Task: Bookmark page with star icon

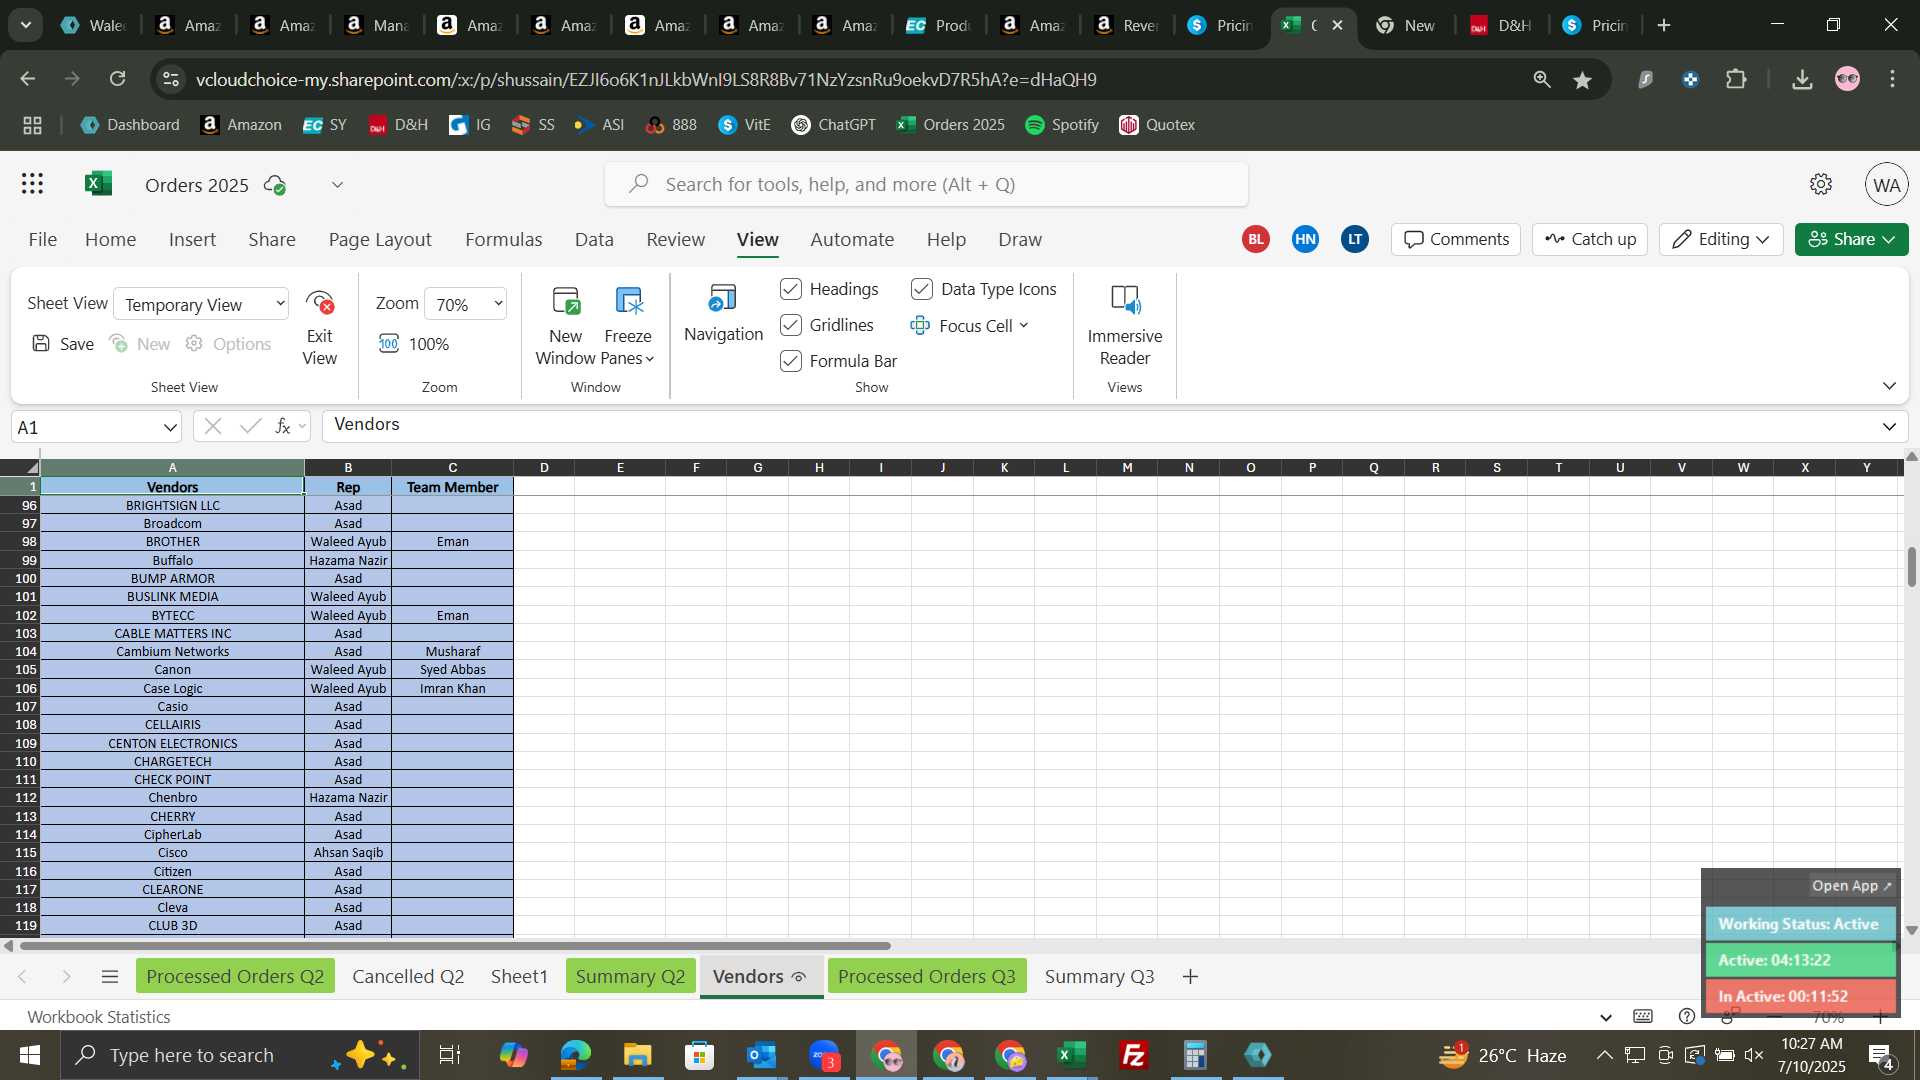Action: pos(1582,79)
